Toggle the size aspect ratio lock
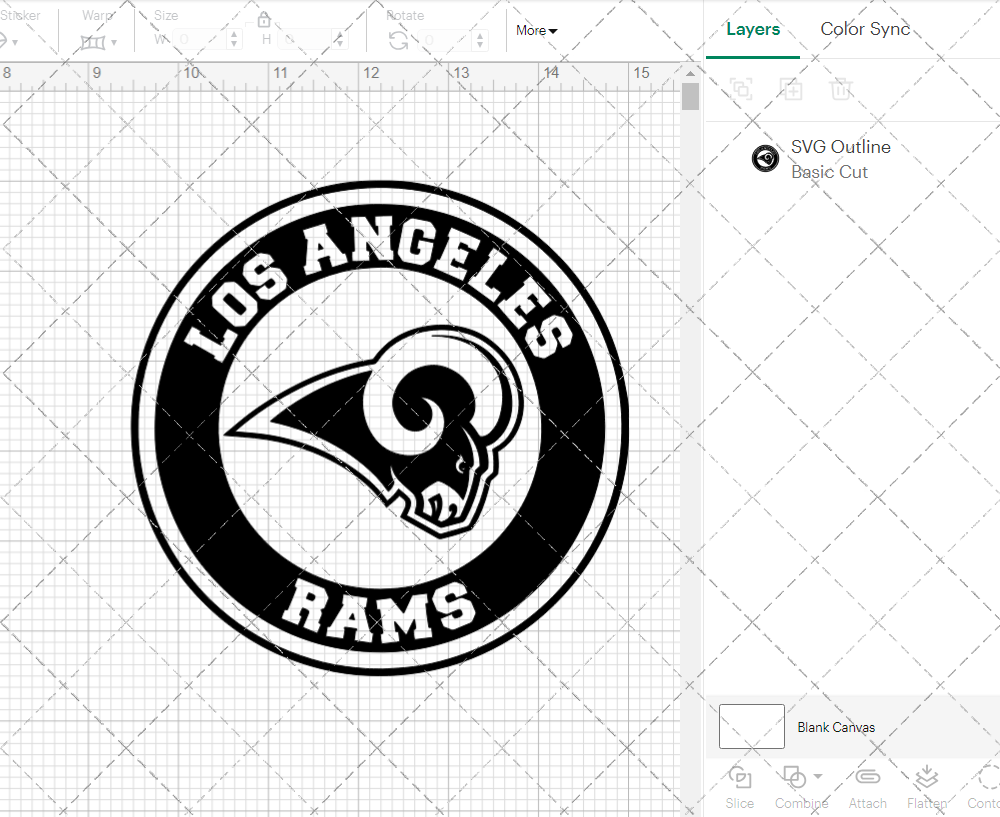 [264, 20]
